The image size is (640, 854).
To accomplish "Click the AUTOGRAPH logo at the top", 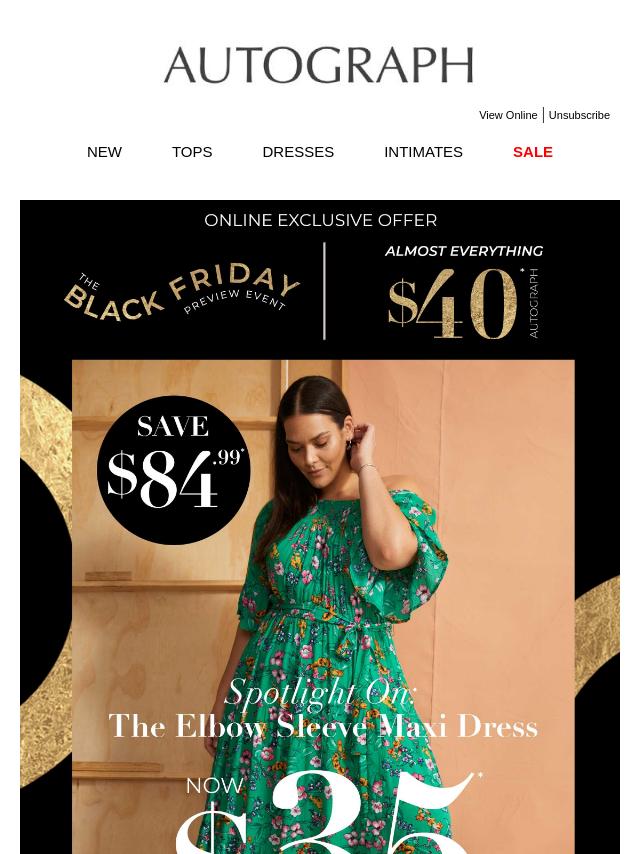I will [x=319, y=65].
